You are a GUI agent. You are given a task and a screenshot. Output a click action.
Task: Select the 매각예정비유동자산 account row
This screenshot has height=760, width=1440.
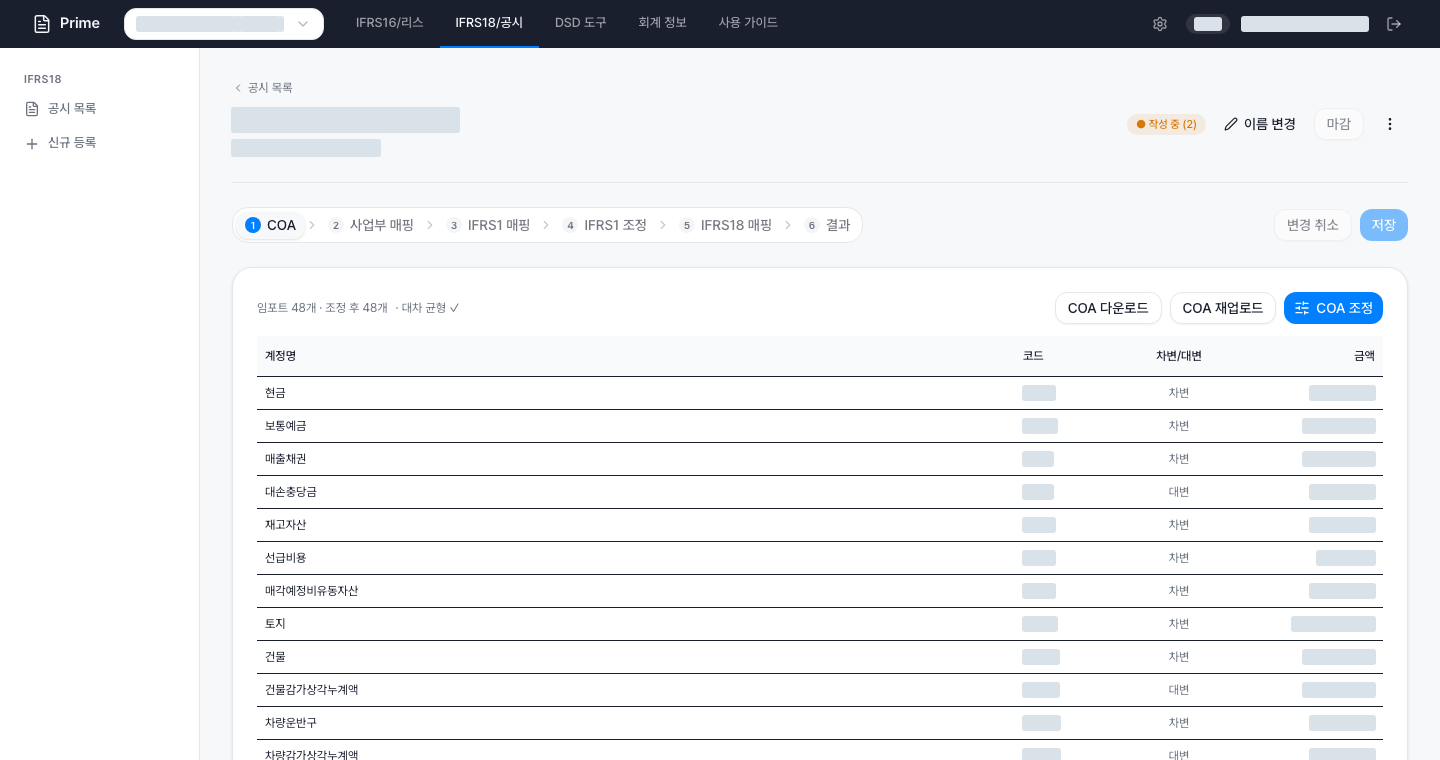[820, 591]
